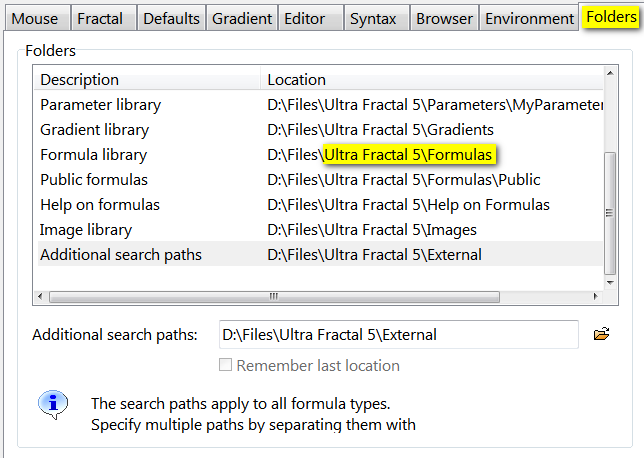This screenshot has height=458, width=644.
Task: Click the Ultra Fractal 5\Gradients location
Action: pyautogui.click(x=380, y=130)
